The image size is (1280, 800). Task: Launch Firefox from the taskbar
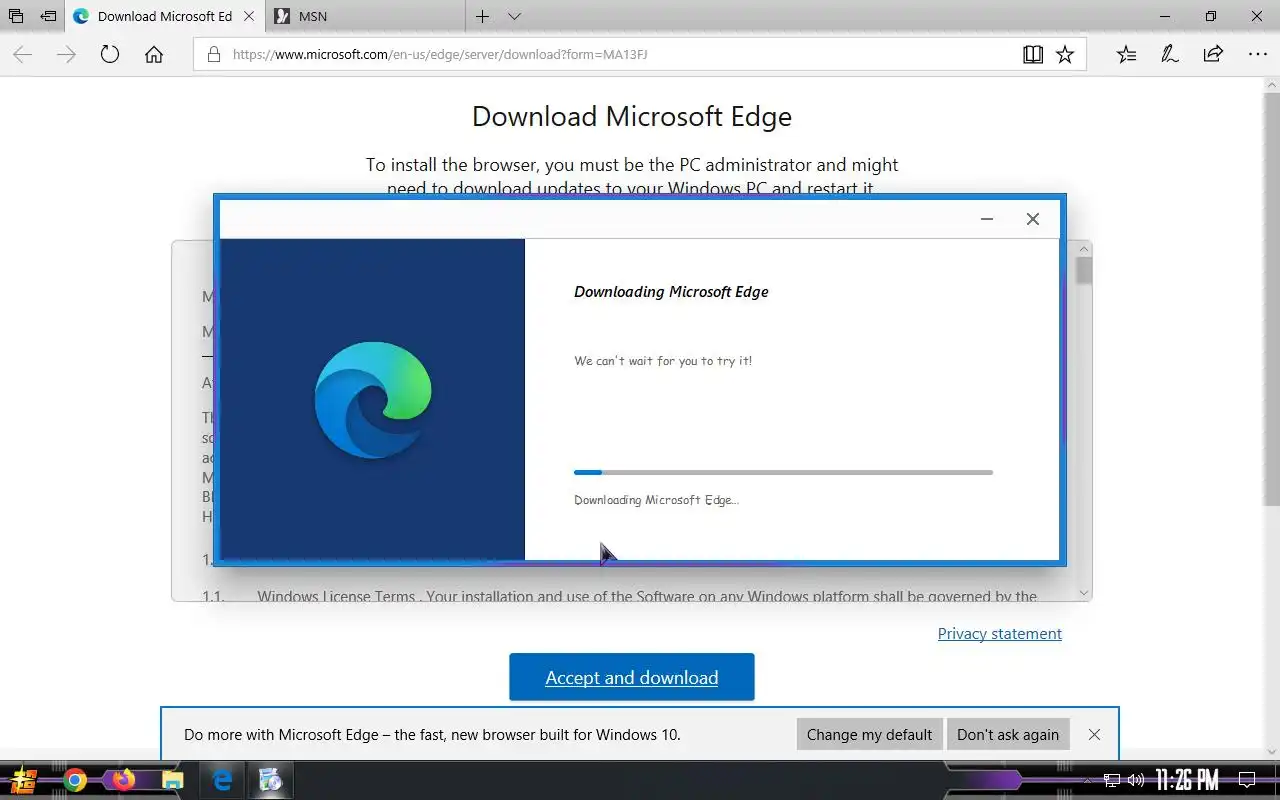pyautogui.click(x=123, y=780)
